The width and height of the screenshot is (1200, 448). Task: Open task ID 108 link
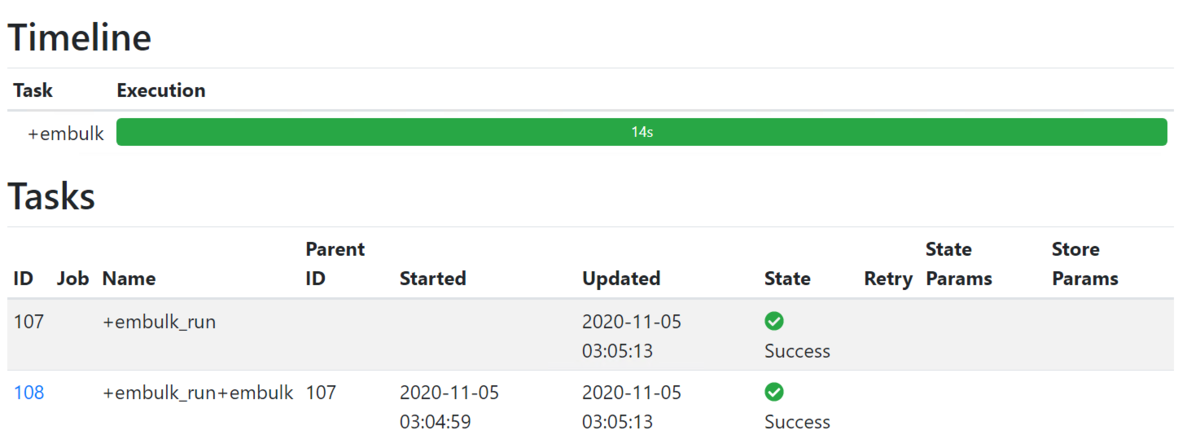(x=29, y=393)
